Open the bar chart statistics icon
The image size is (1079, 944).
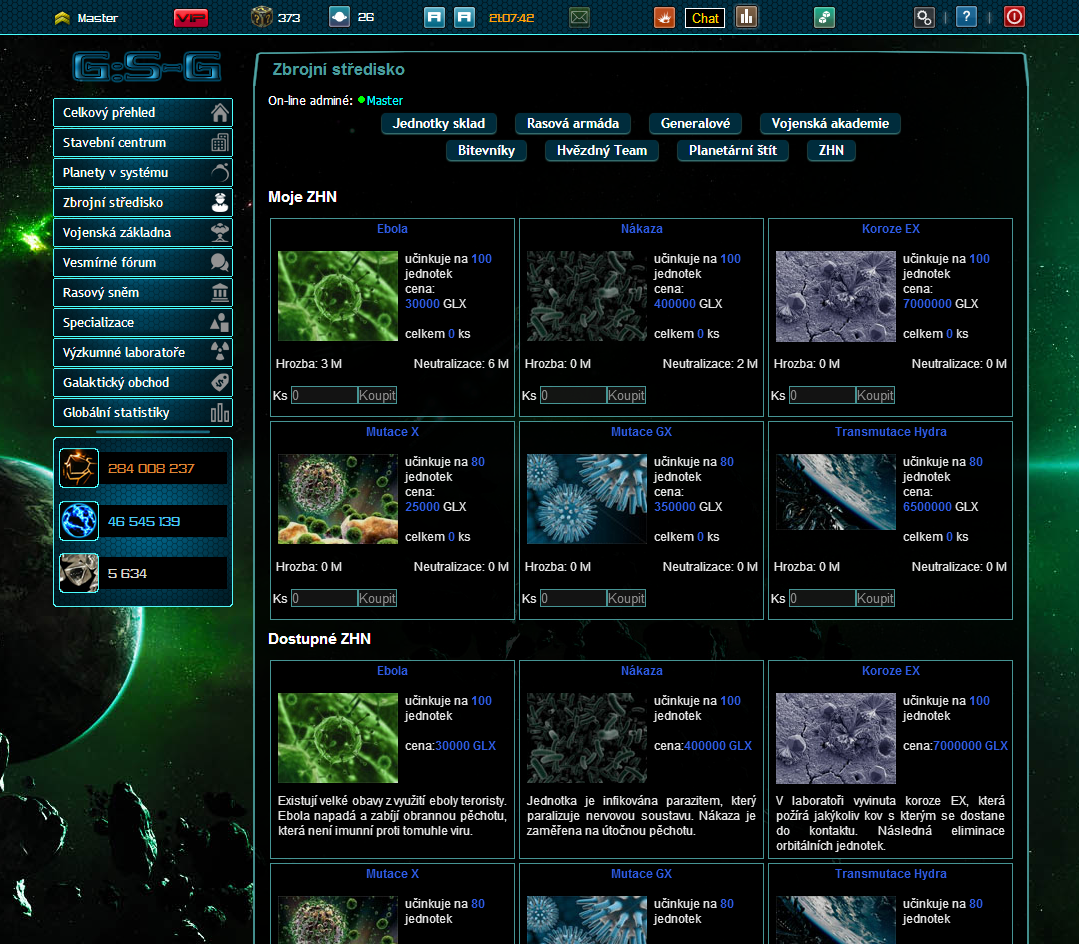(x=746, y=17)
